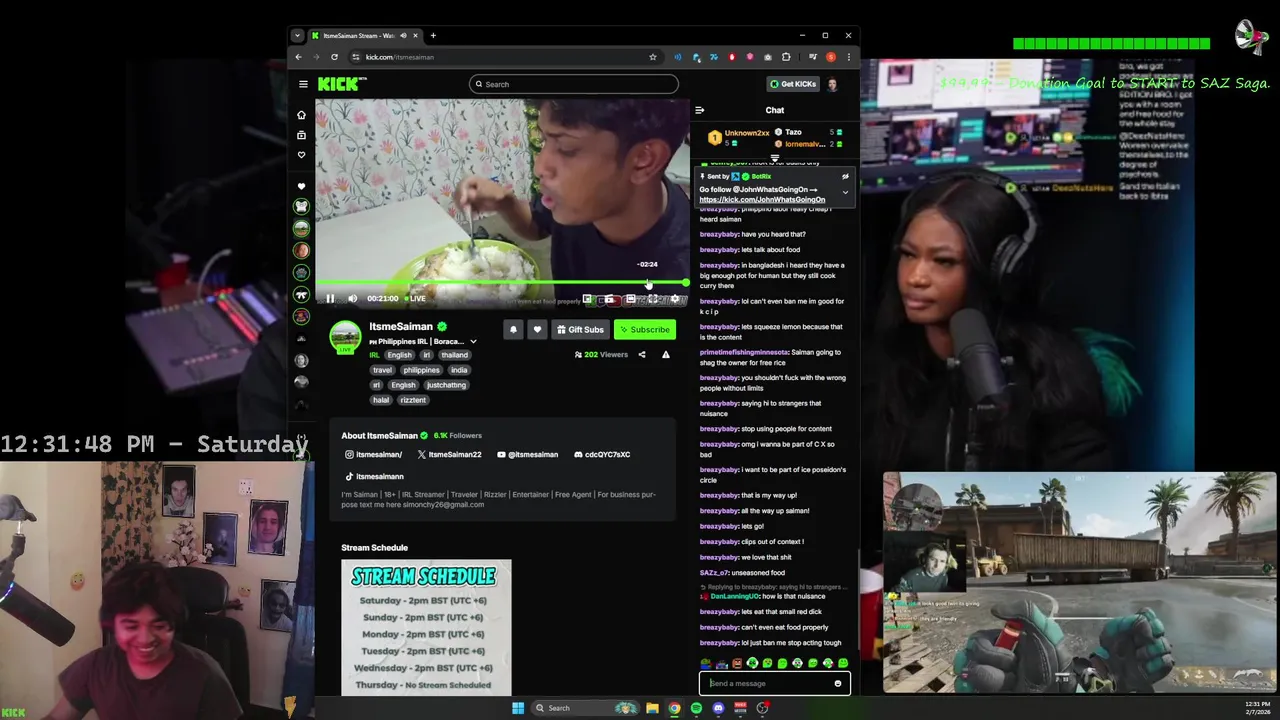Open File Explorer from taskbar

coord(652,708)
